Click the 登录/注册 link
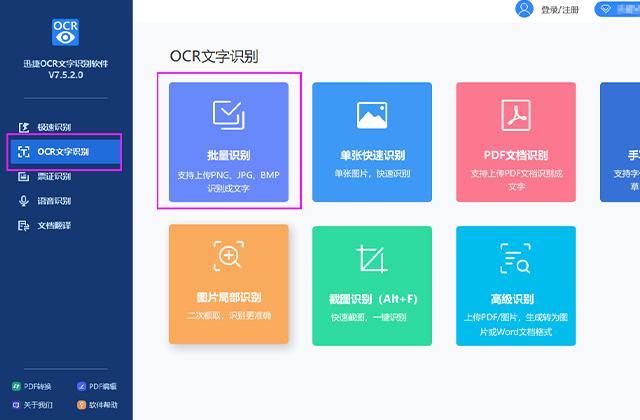This screenshot has height=420, width=640. click(560, 10)
